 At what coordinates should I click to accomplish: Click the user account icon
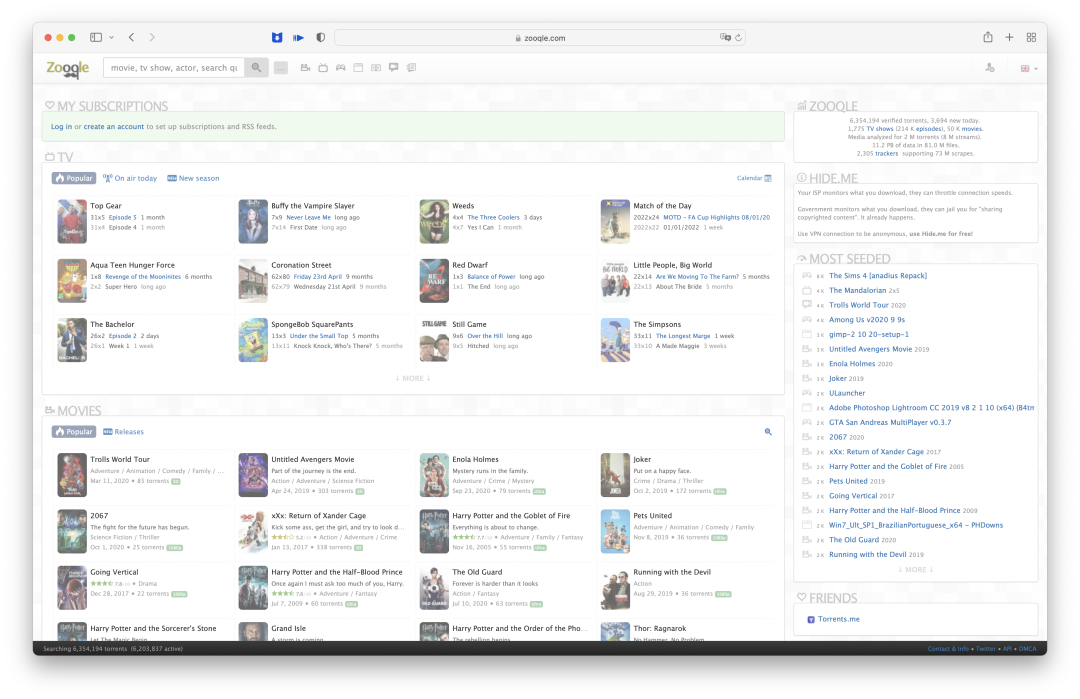tap(990, 67)
